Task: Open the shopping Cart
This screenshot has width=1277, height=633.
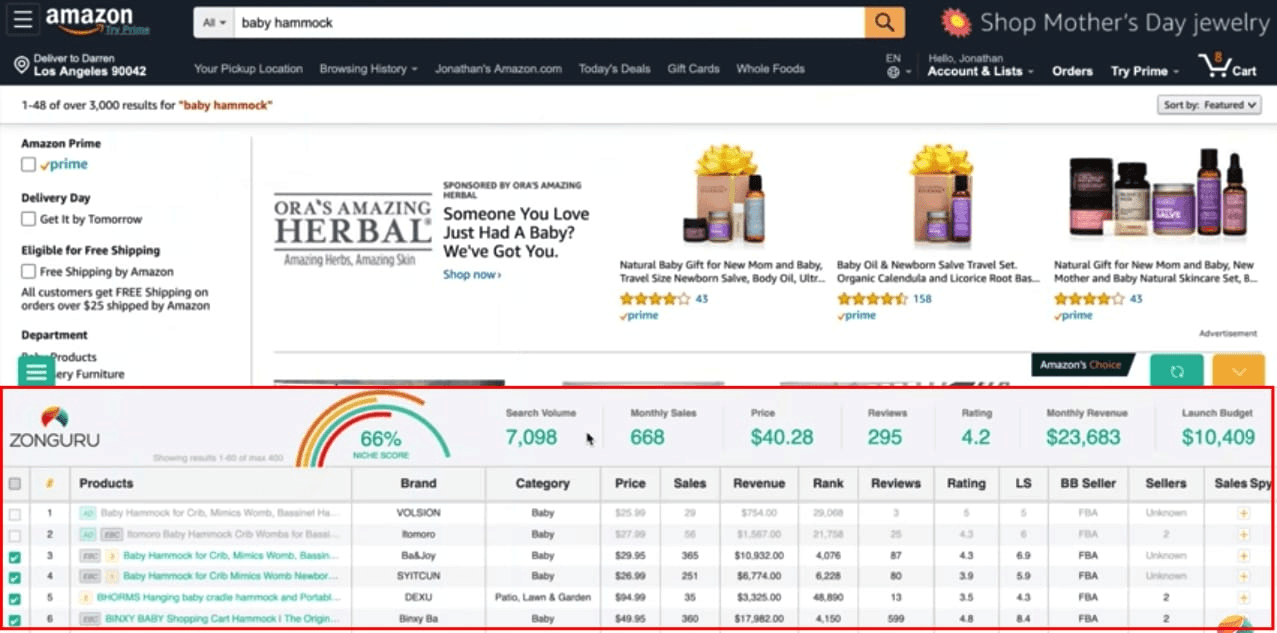Action: [x=1227, y=67]
